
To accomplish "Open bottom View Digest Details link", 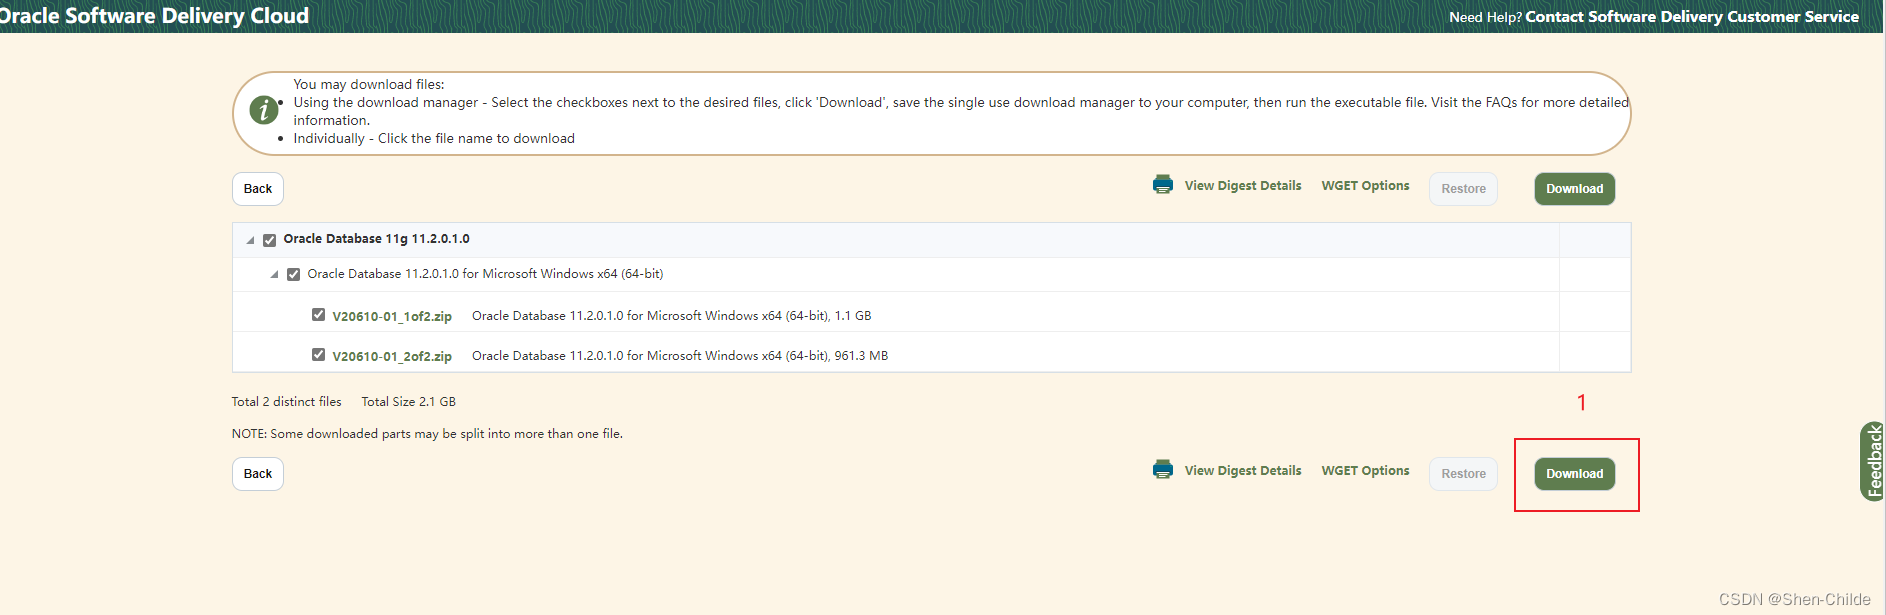I will point(1243,471).
